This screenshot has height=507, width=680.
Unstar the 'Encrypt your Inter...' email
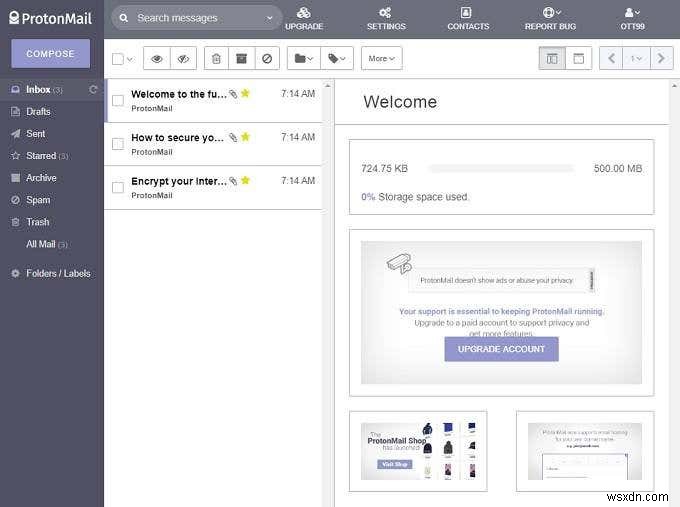(245, 180)
